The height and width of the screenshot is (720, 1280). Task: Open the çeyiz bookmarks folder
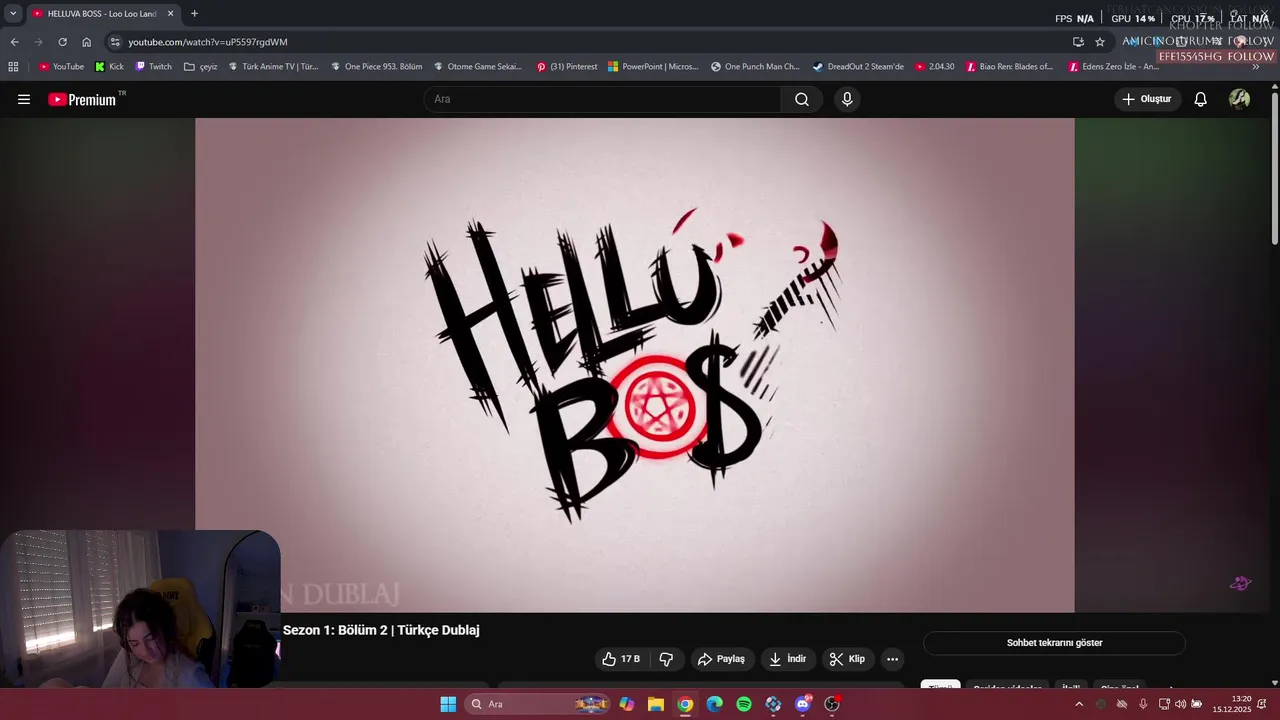pyautogui.click(x=200, y=67)
